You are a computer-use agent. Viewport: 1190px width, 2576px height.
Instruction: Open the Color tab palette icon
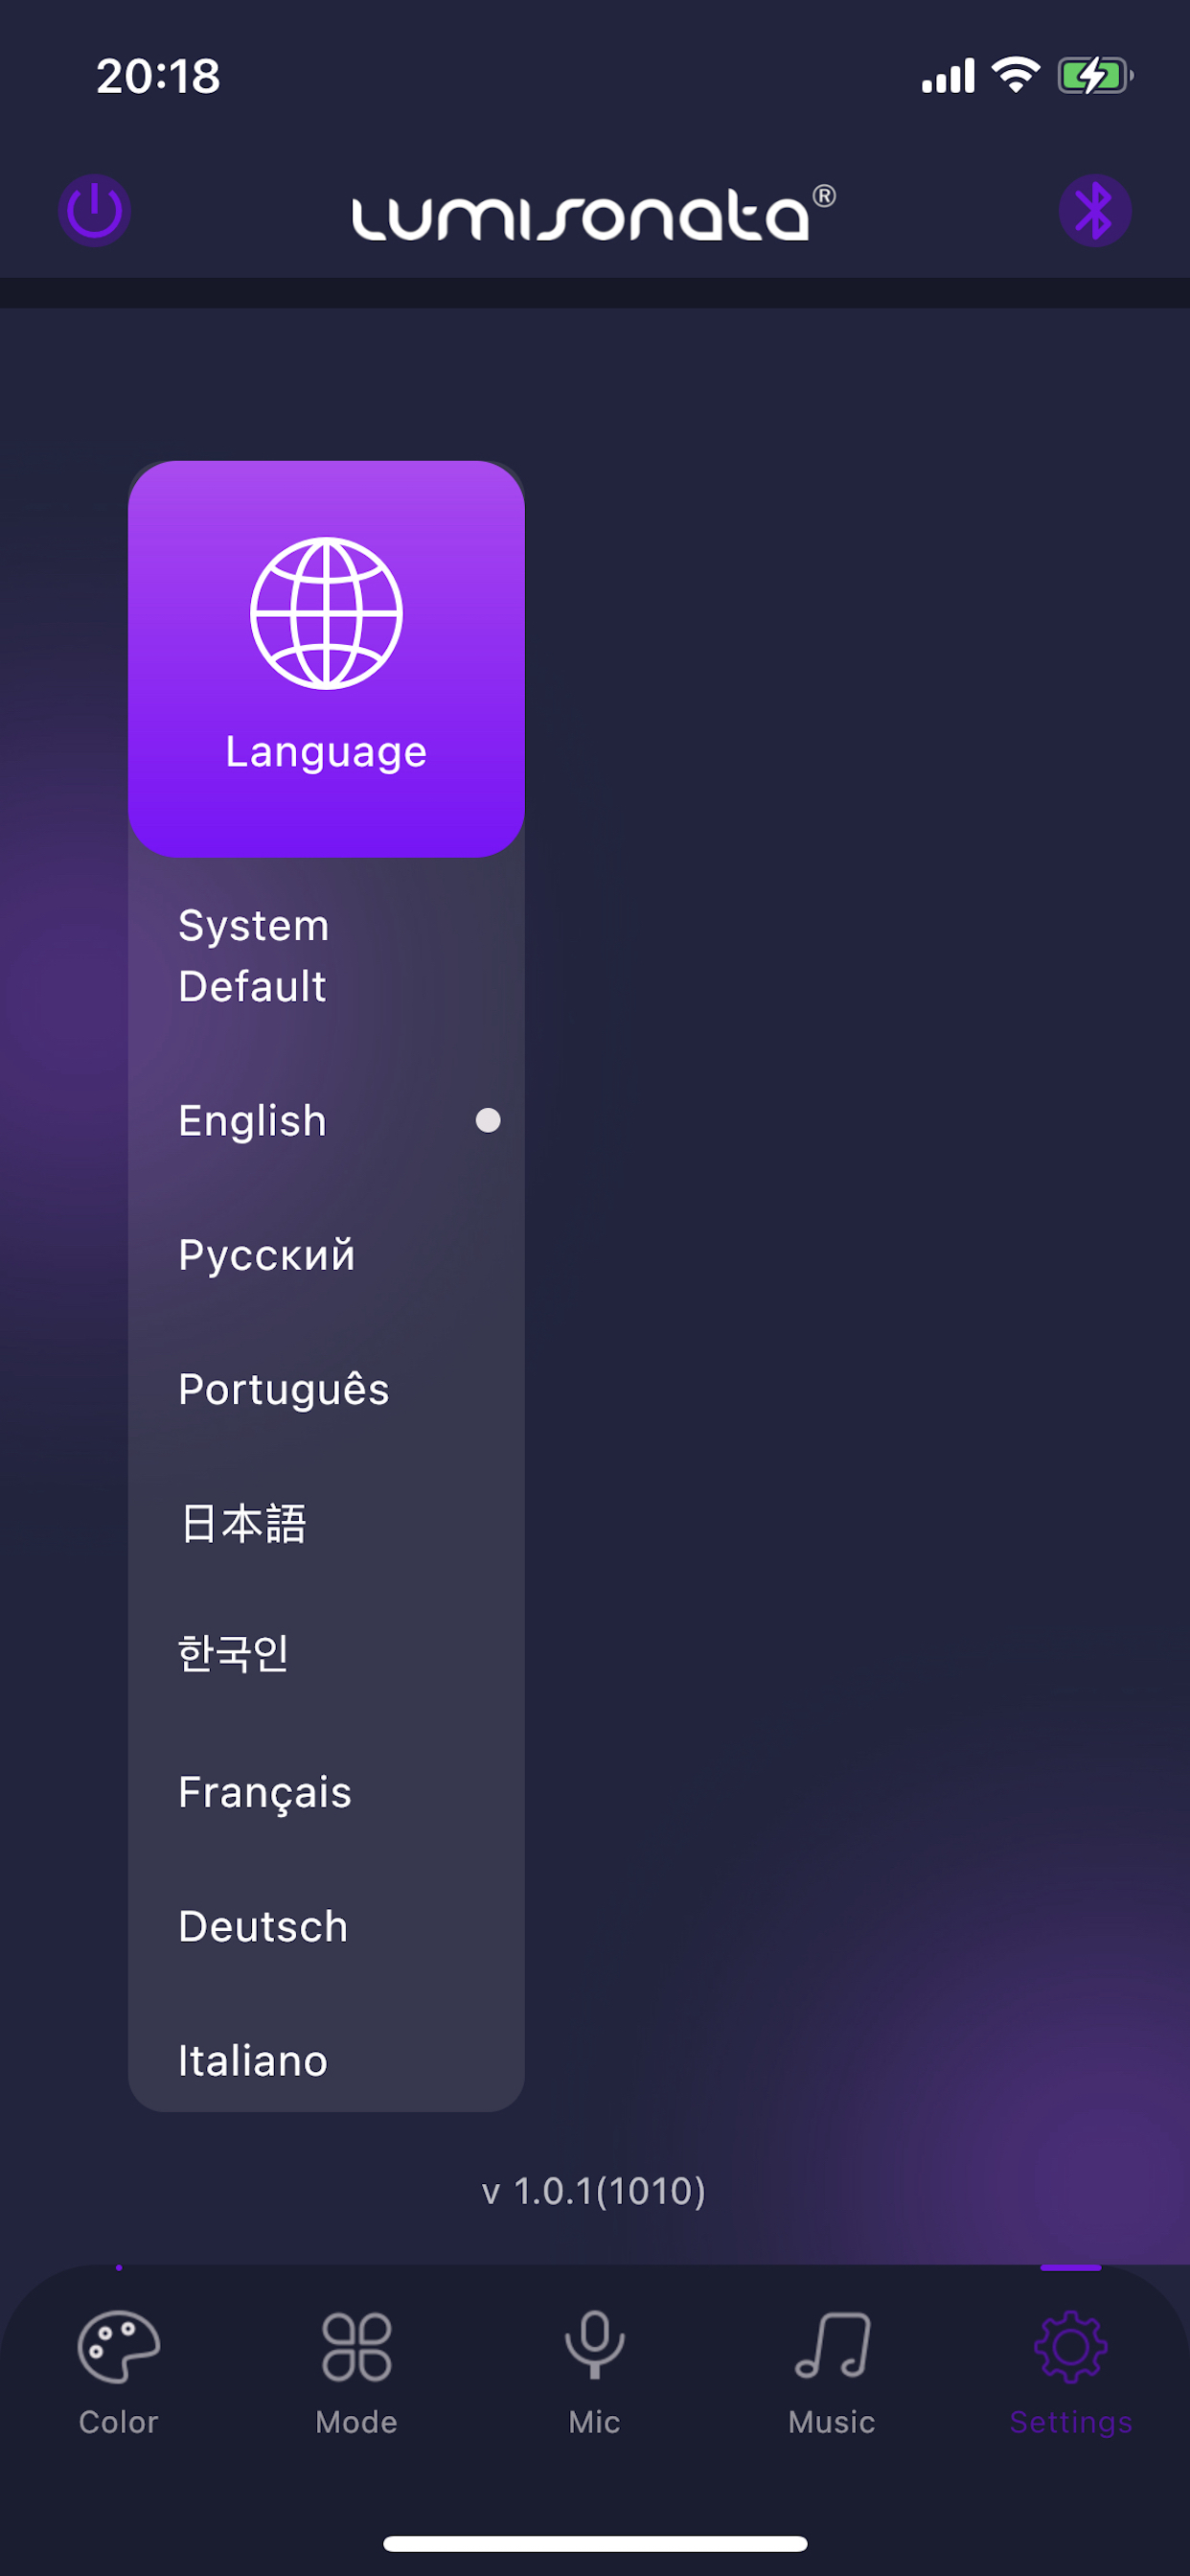[x=119, y=2345]
